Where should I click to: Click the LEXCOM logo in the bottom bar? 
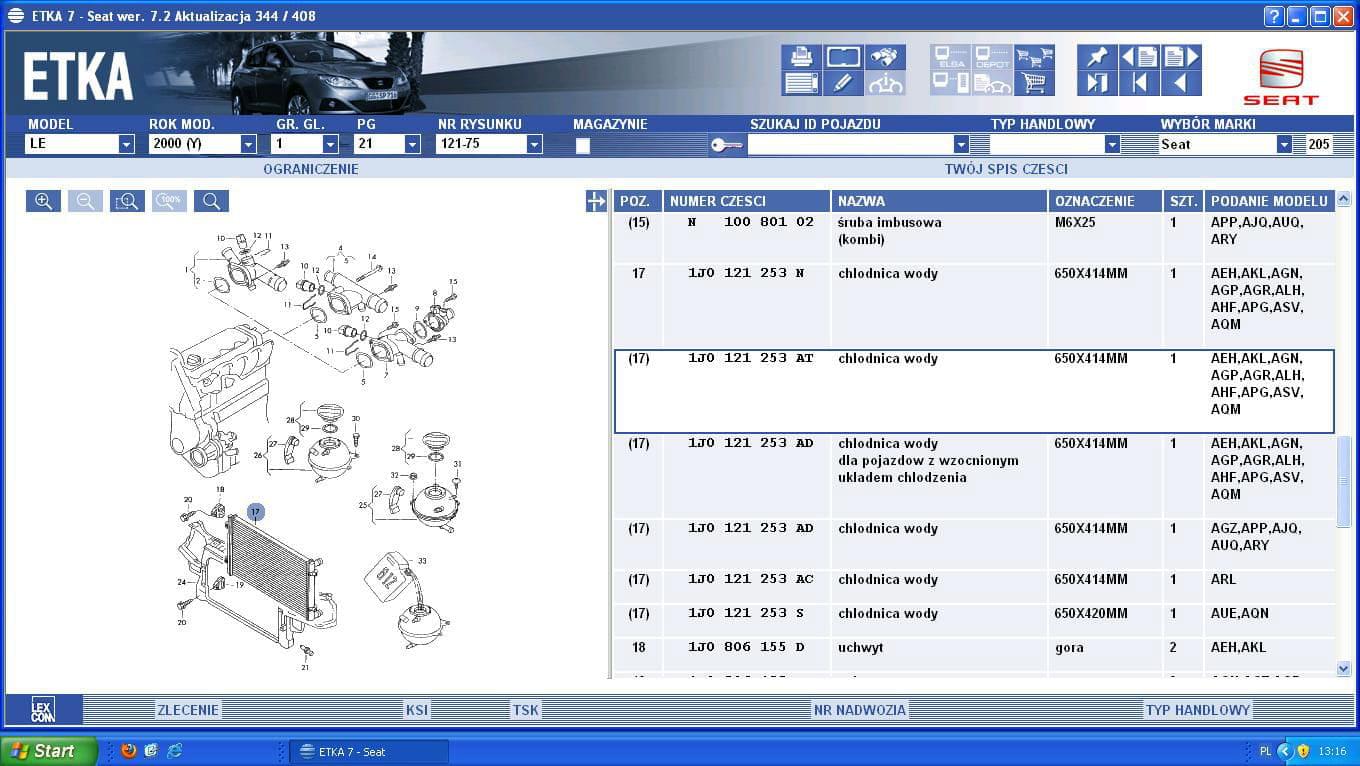click(43, 710)
